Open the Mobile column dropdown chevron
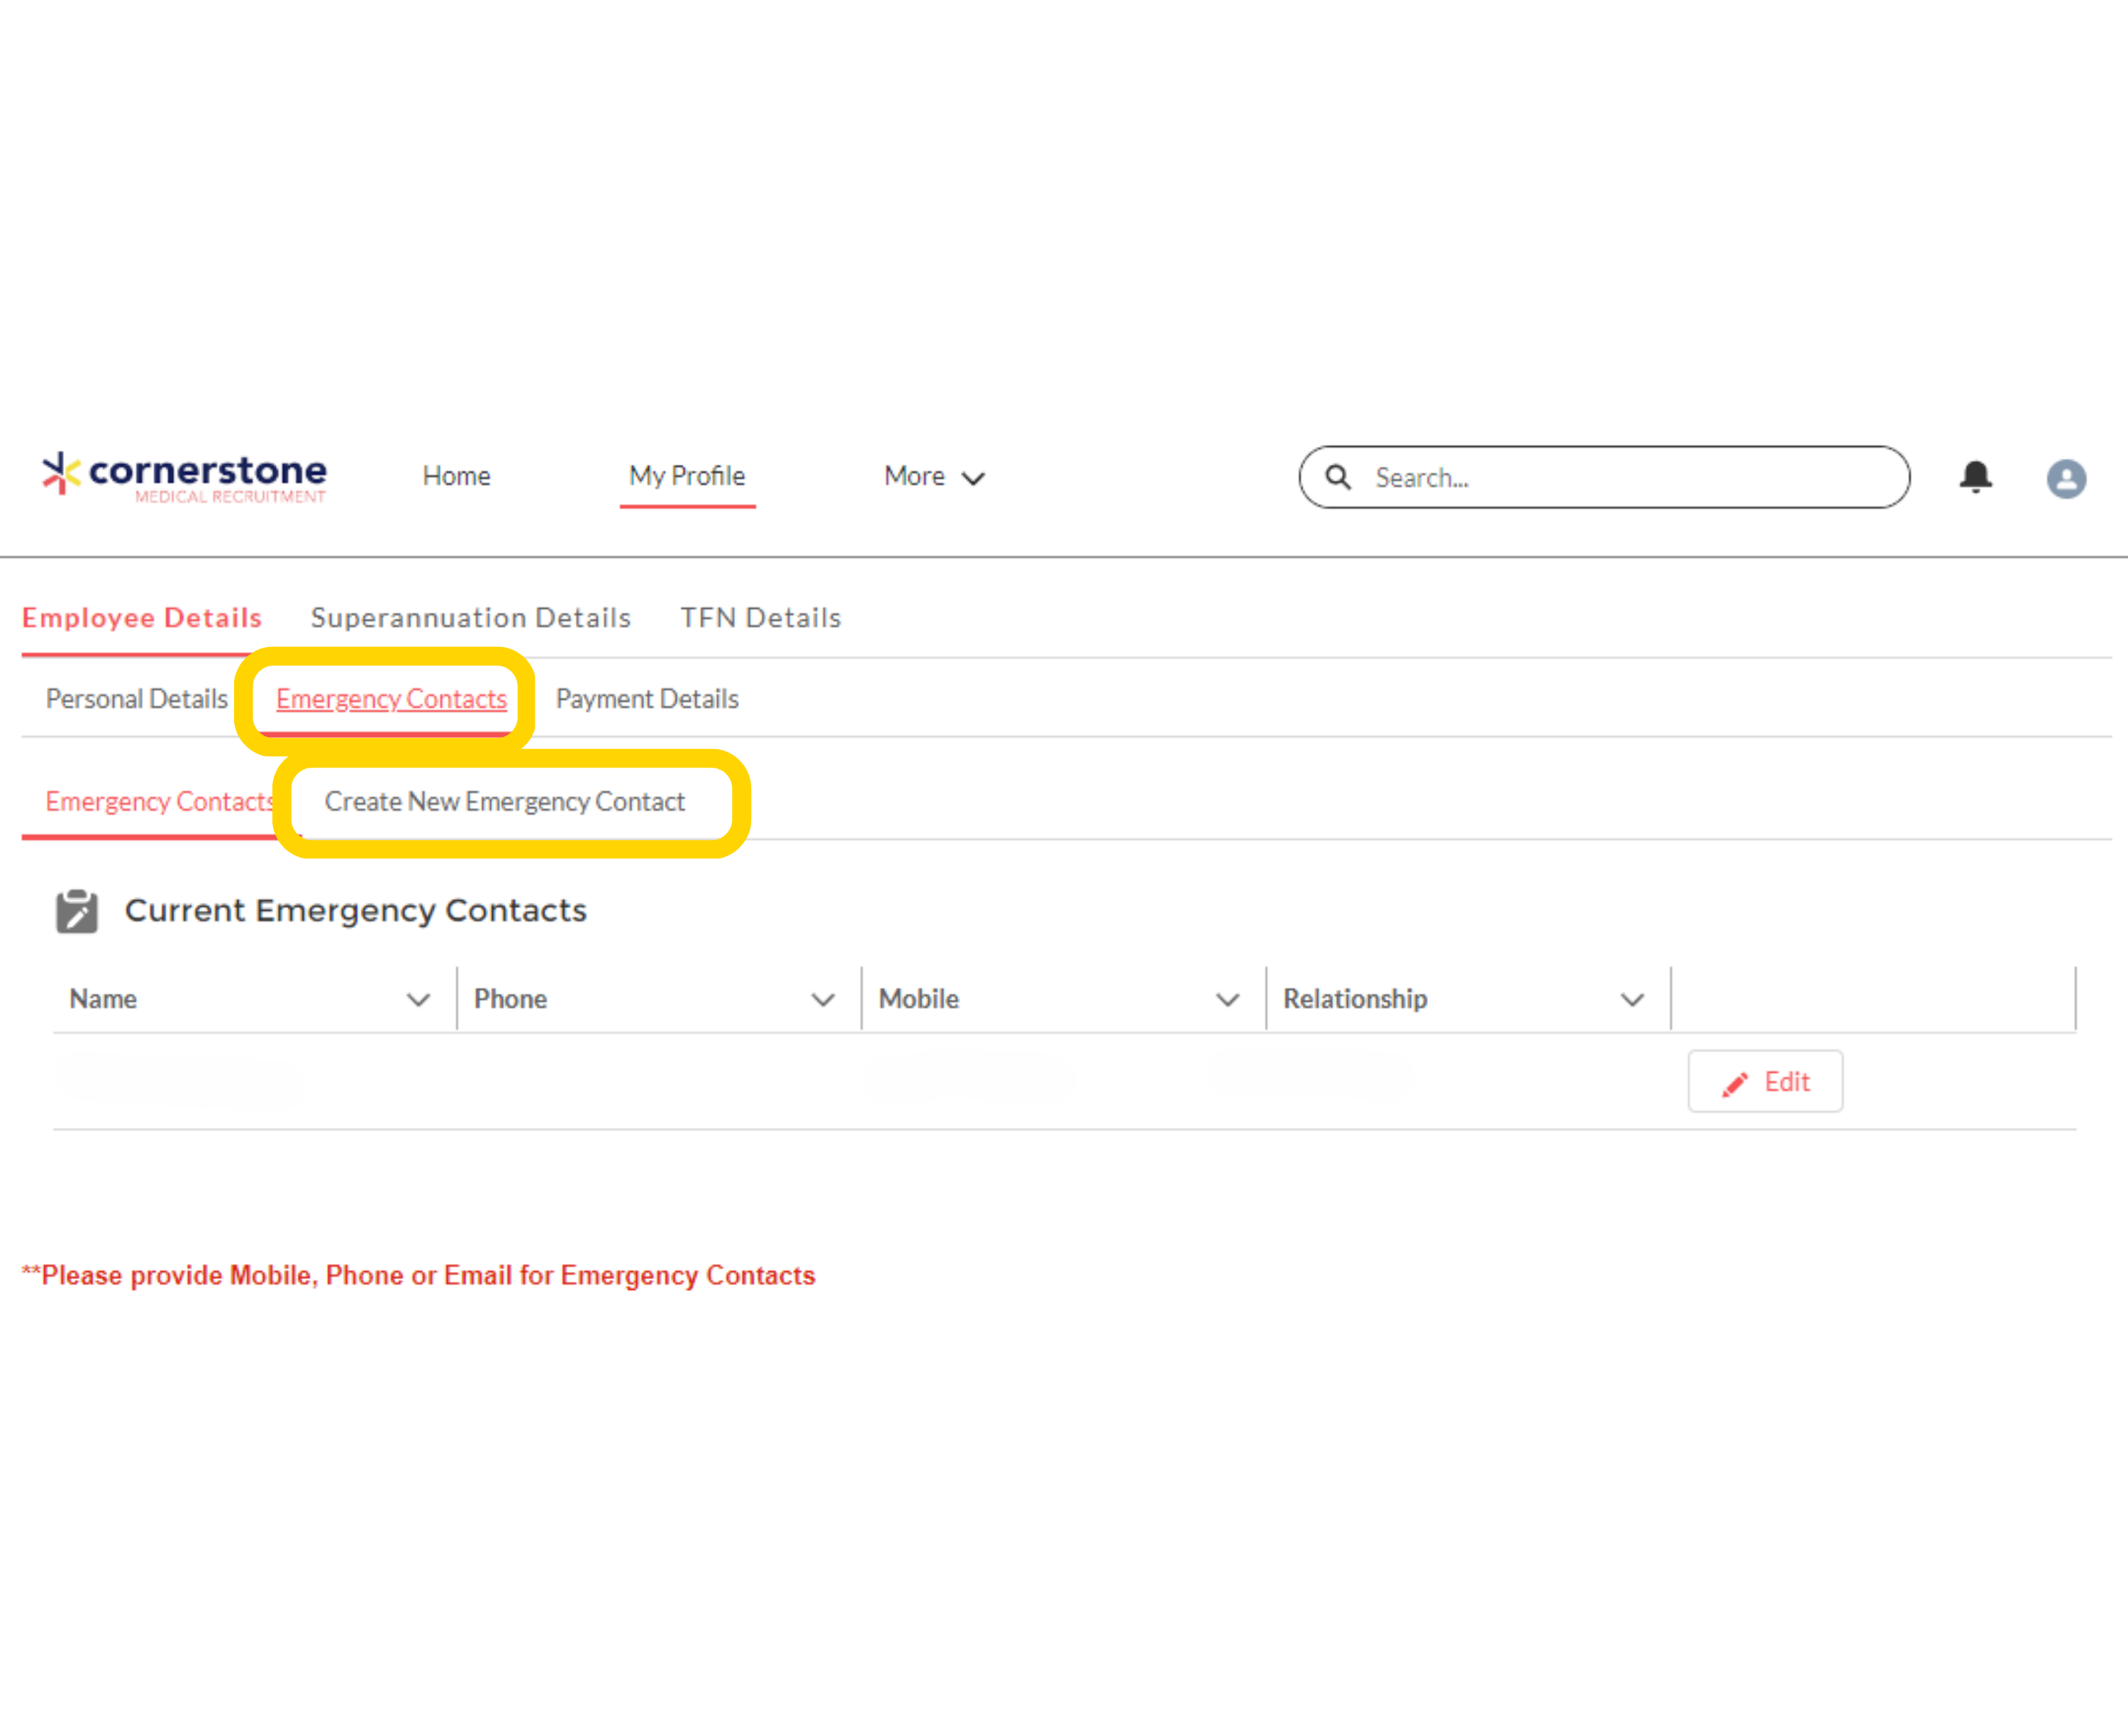The image size is (2128, 1736). [1227, 999]
